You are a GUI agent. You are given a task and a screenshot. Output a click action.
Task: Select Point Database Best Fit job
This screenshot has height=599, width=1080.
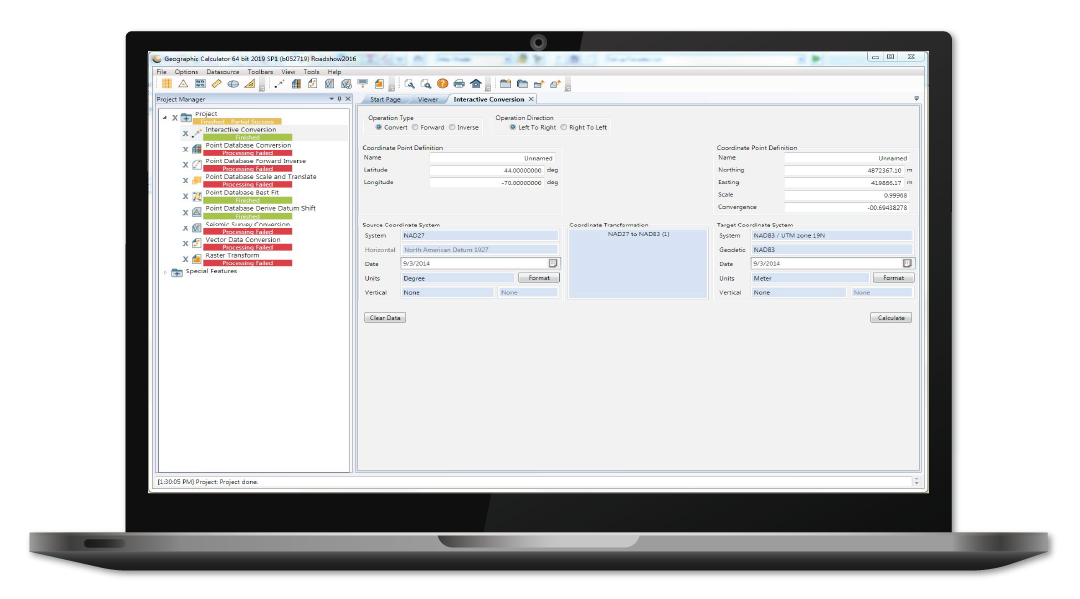point(242,193)
